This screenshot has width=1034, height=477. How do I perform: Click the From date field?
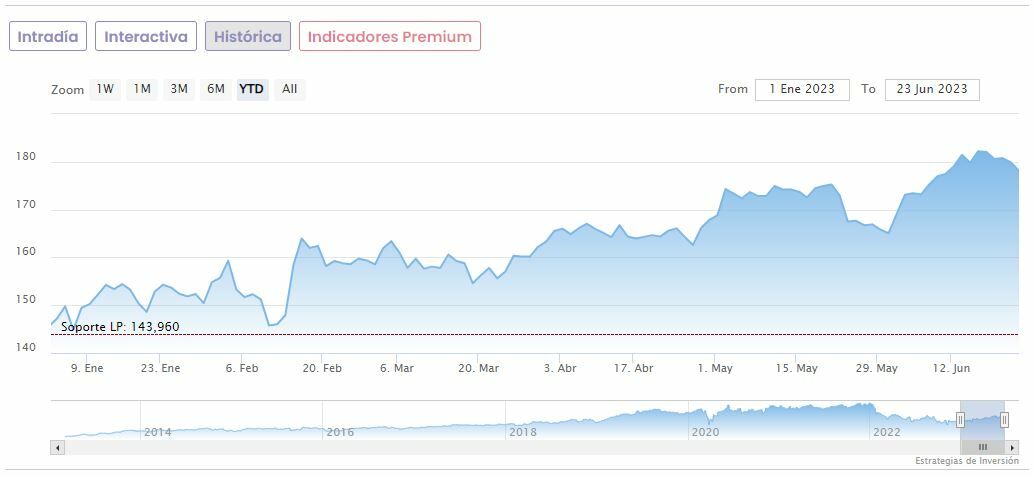[802, 89]
